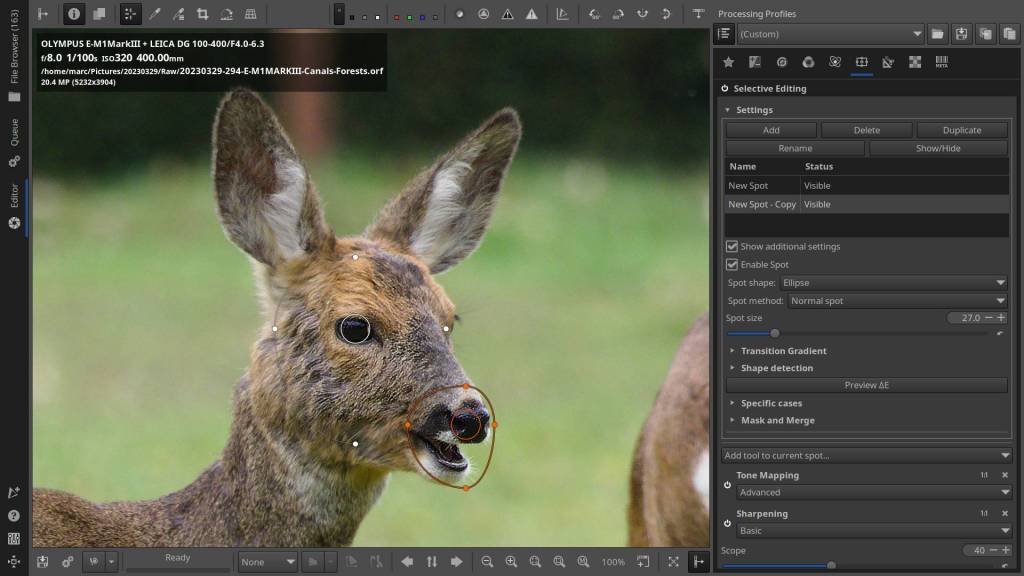
Task: Click the clipped highlights warning indicator
Action: [x=531, y=14]
